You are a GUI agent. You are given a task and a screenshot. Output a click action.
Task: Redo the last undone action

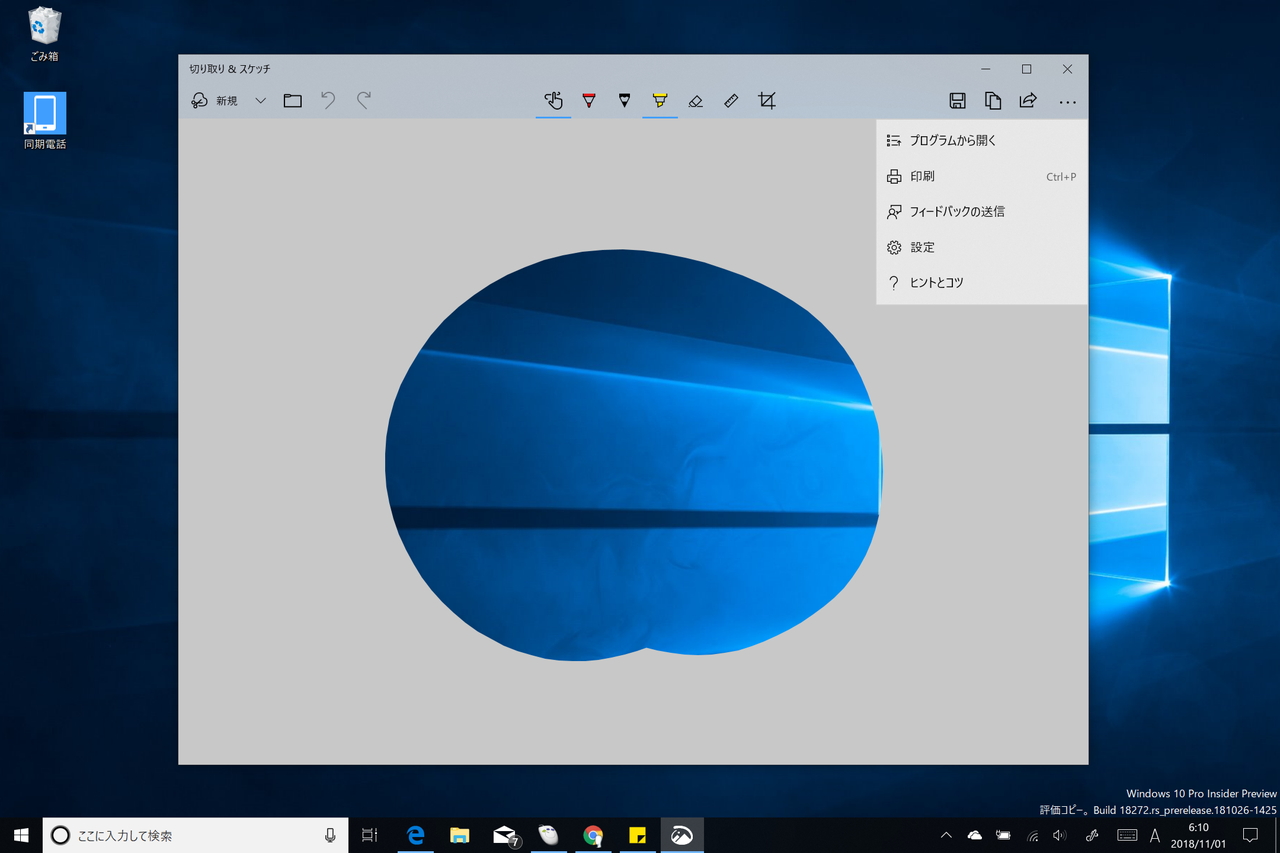click(364, 100)
